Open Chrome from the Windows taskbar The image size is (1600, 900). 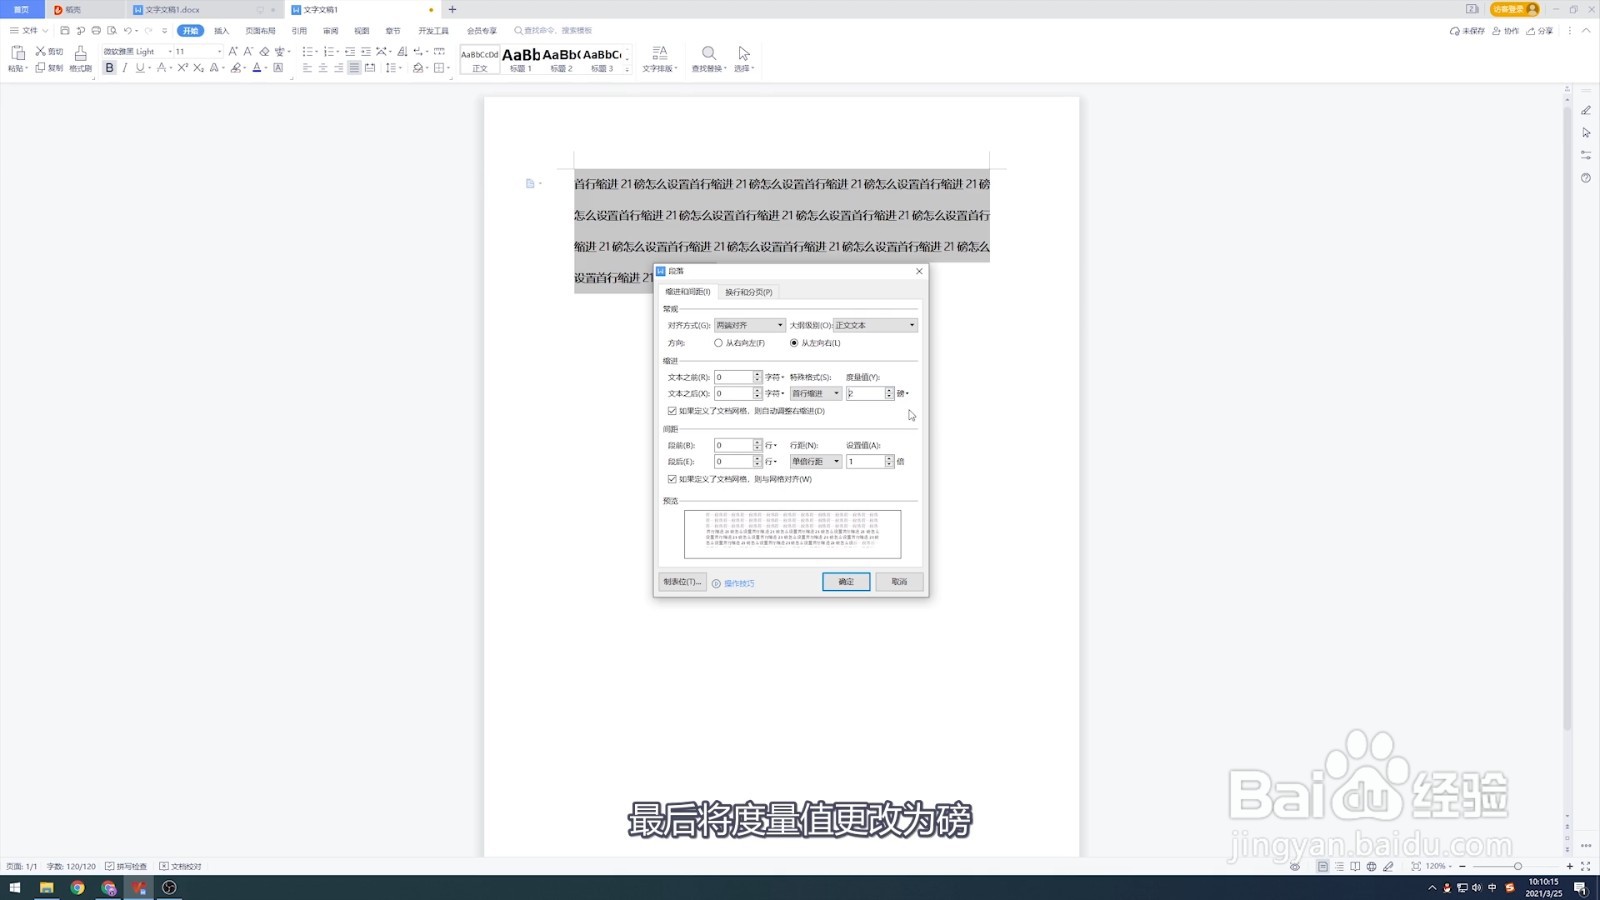coord(77,888)
